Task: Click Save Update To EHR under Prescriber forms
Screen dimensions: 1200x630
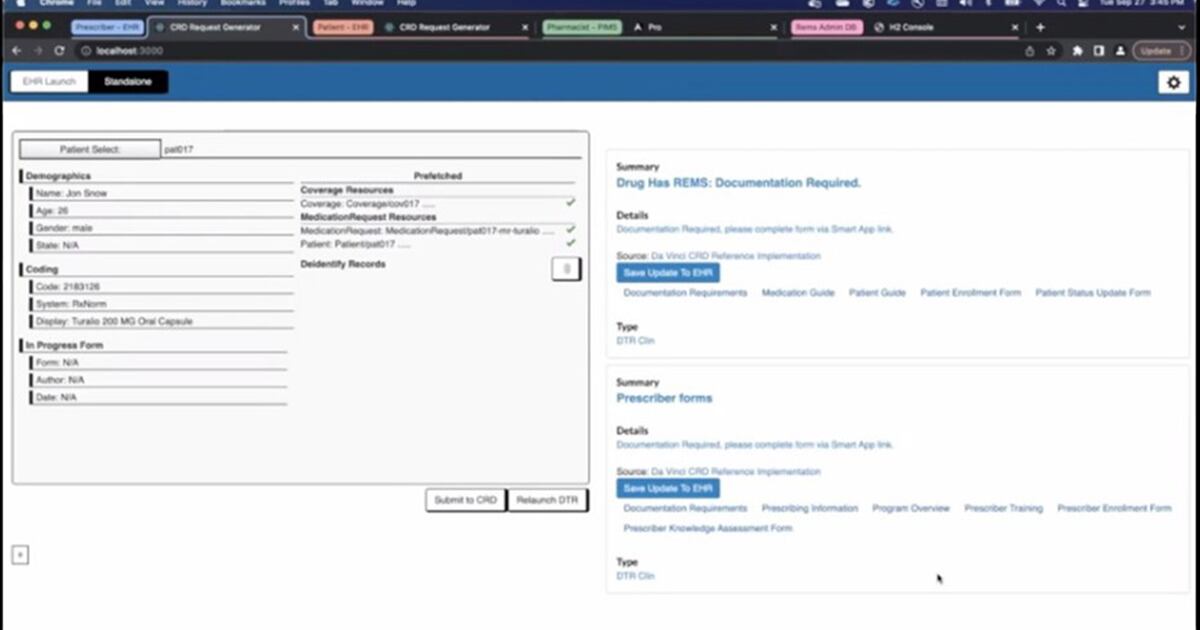Action: [x=668, y=488]
